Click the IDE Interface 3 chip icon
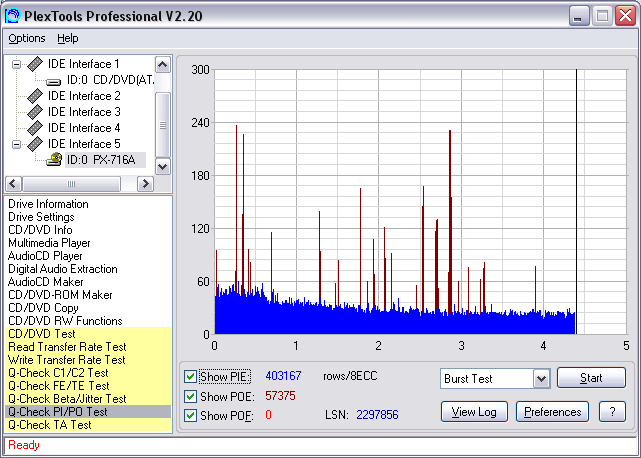Image resolution: width=641 pixels, height=458 pixels. [x=35, y=112]
